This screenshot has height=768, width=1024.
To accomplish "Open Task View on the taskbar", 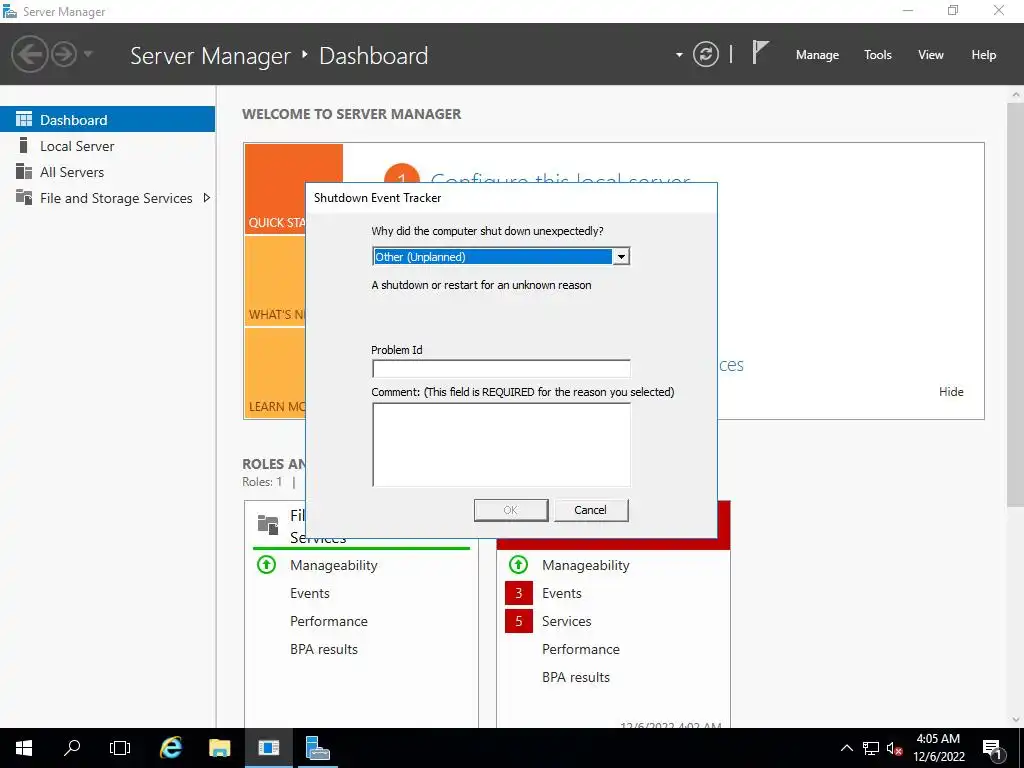I will point(120,748).
